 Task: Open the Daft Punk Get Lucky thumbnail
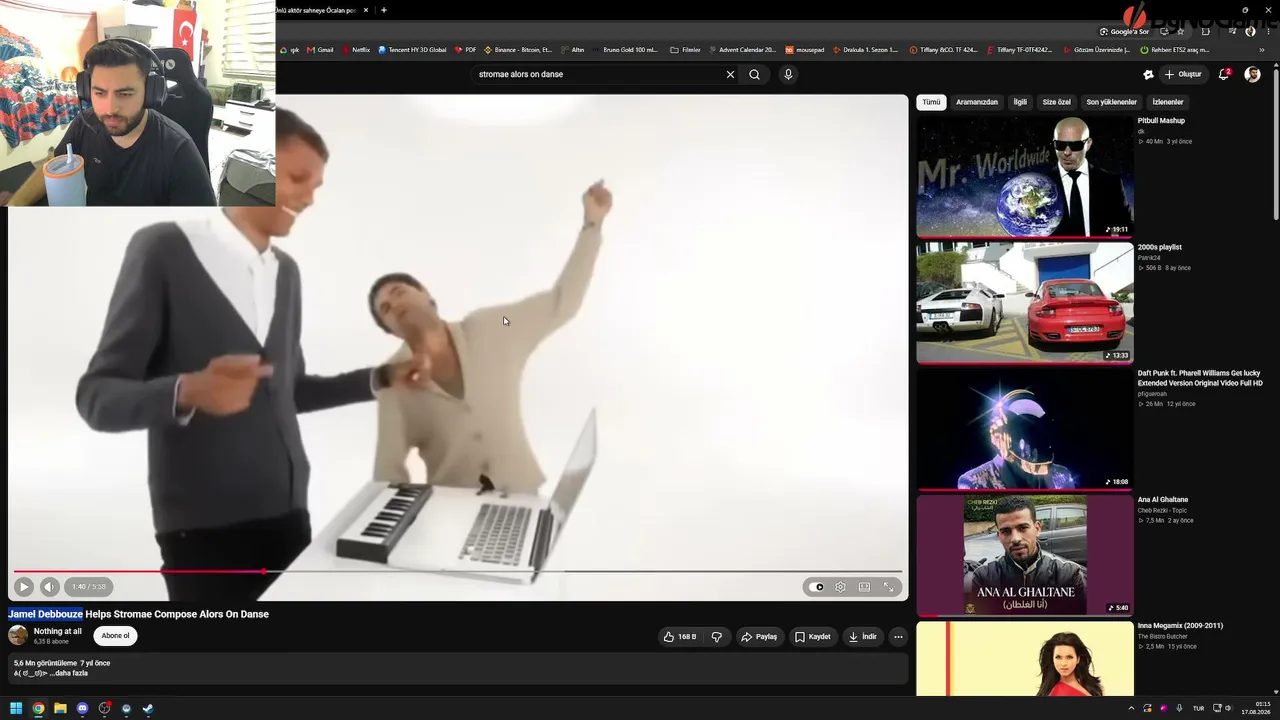coord(1025,428)
